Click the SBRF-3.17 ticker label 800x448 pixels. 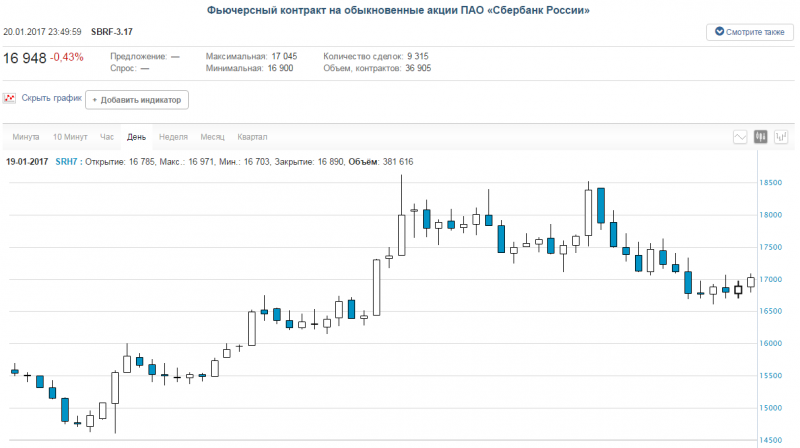[x=109, y=32]
